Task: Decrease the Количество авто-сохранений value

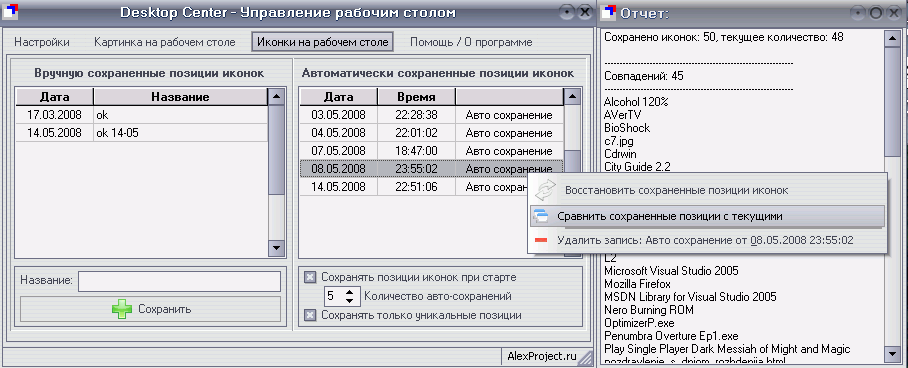Action: click(349, 300)
